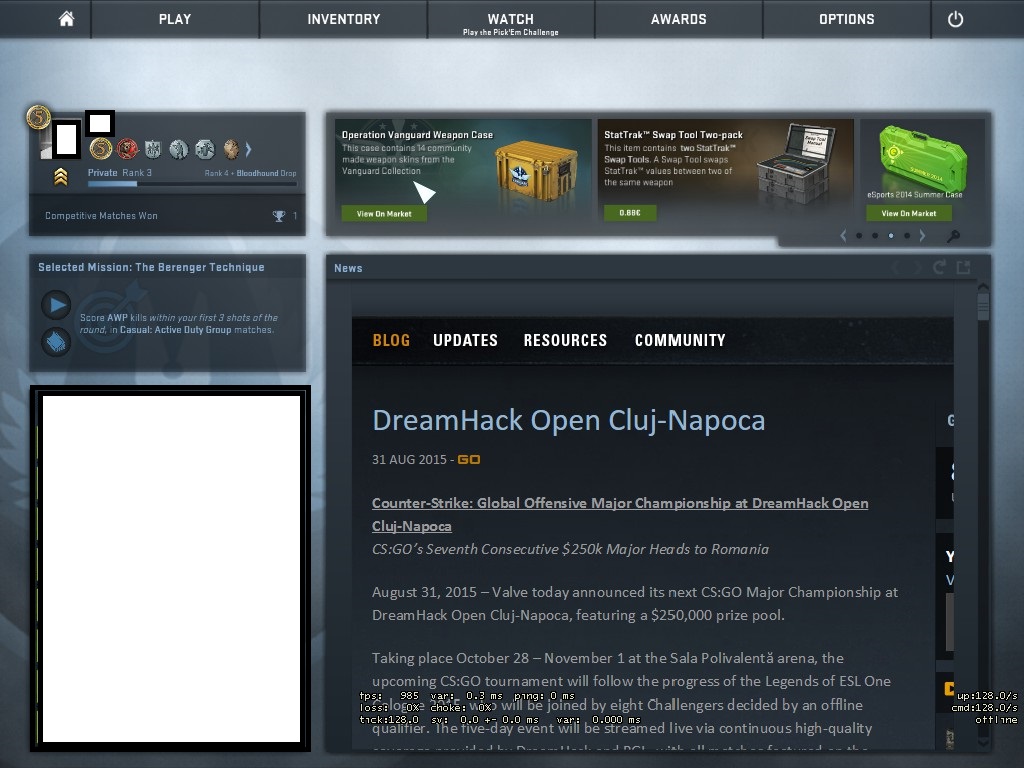Click the Private rank chevrons icon
Viewport: 1024px width, 768px height.
(61, 176)
